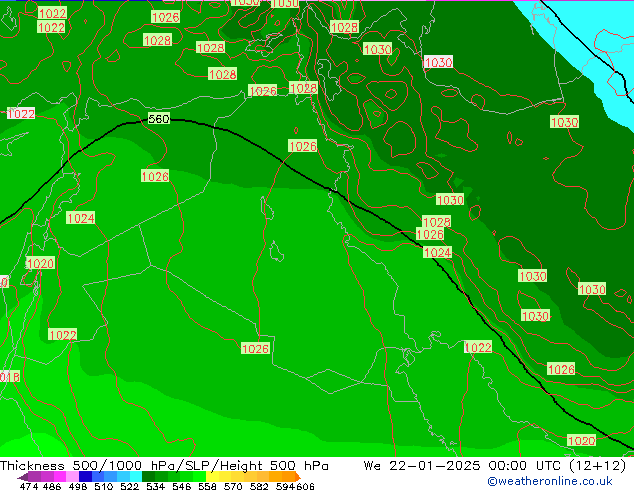Select the chart title 'Thickness 500/1000 hPa/SLP/Height 500 hPa'
Screen dimensions: 634x490
pos(164,466)
